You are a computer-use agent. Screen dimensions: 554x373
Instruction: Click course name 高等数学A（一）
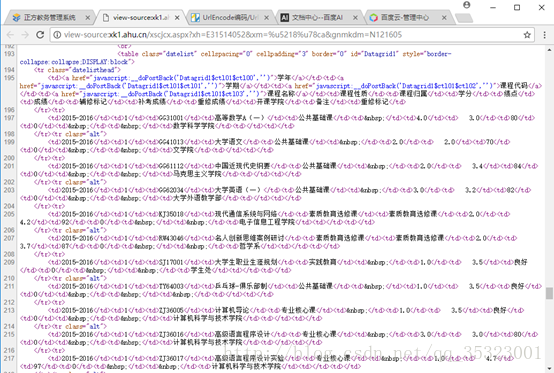point(240,118)
